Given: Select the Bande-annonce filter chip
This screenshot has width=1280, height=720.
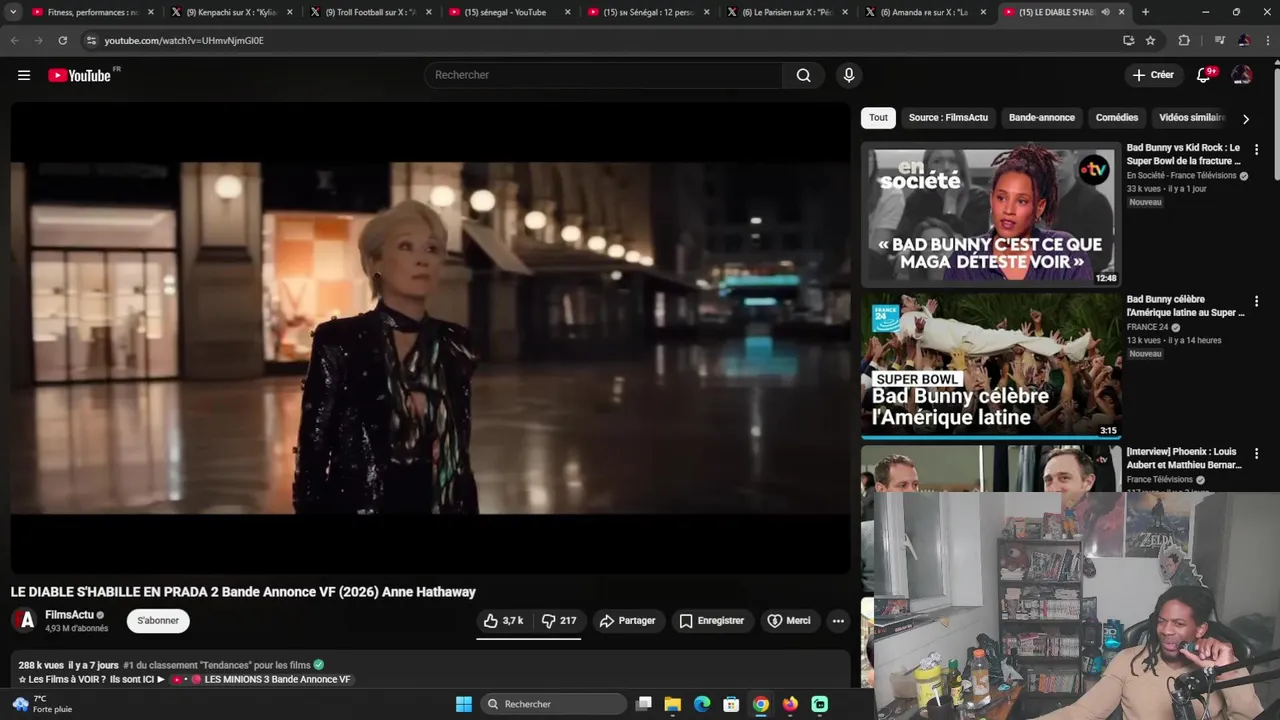Looking at the screenshot, I should coord(1042,117).
